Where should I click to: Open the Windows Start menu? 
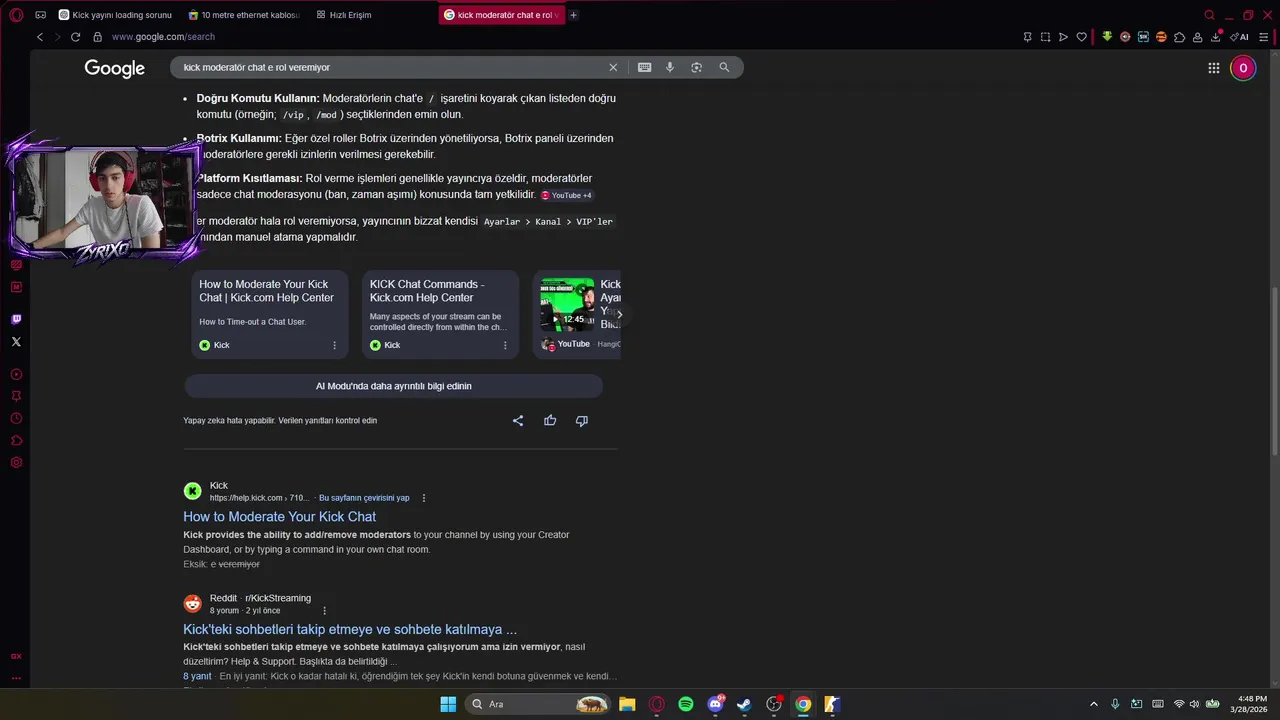tap(448, 704)
